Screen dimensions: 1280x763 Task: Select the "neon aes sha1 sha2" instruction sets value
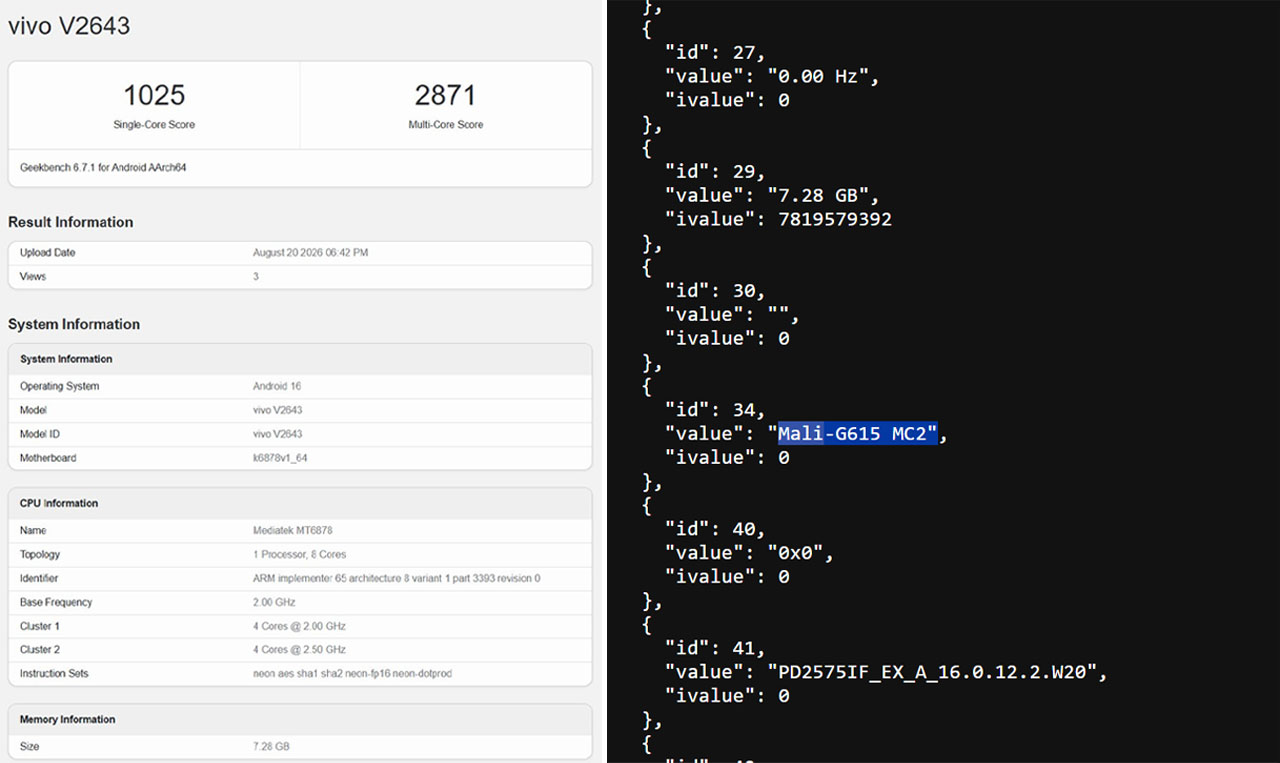[352, 674]
